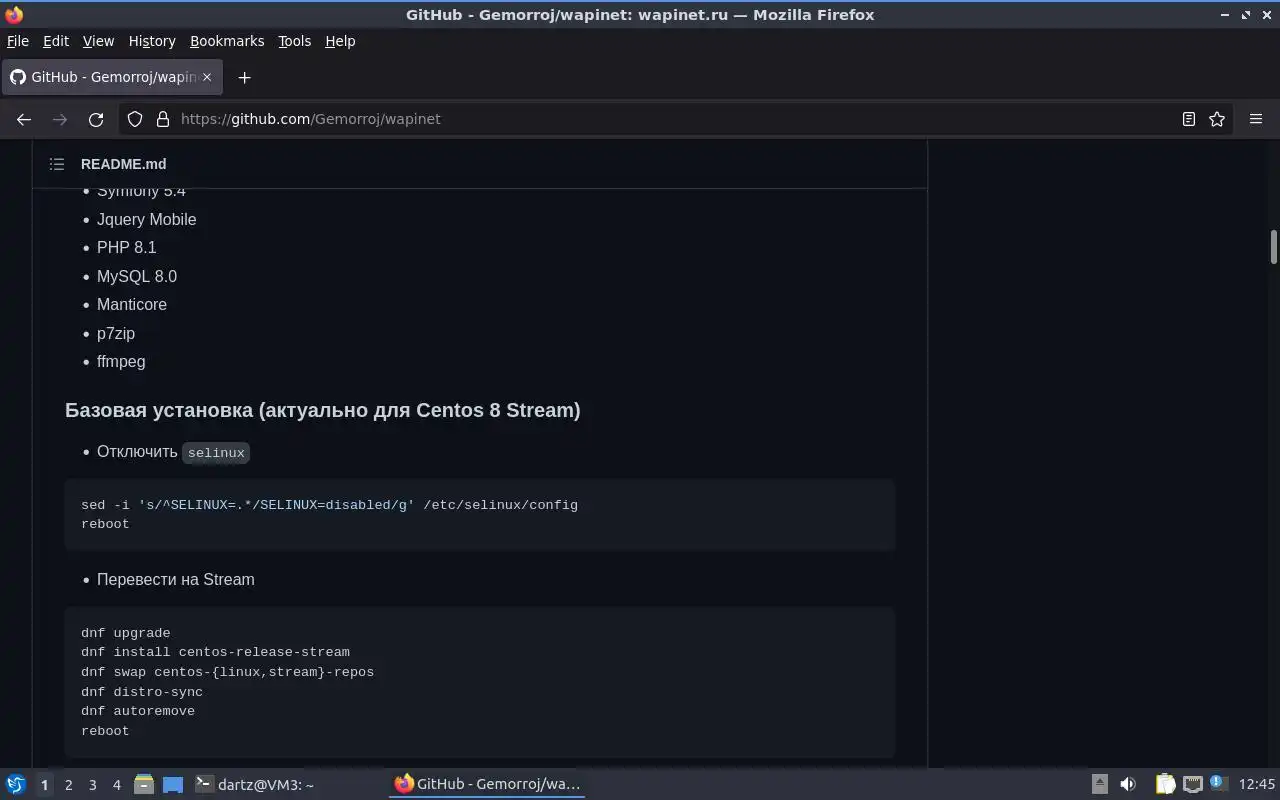Click 'dnf install centos-release-stream' code line
The image size is (1280, 800).
215,652
